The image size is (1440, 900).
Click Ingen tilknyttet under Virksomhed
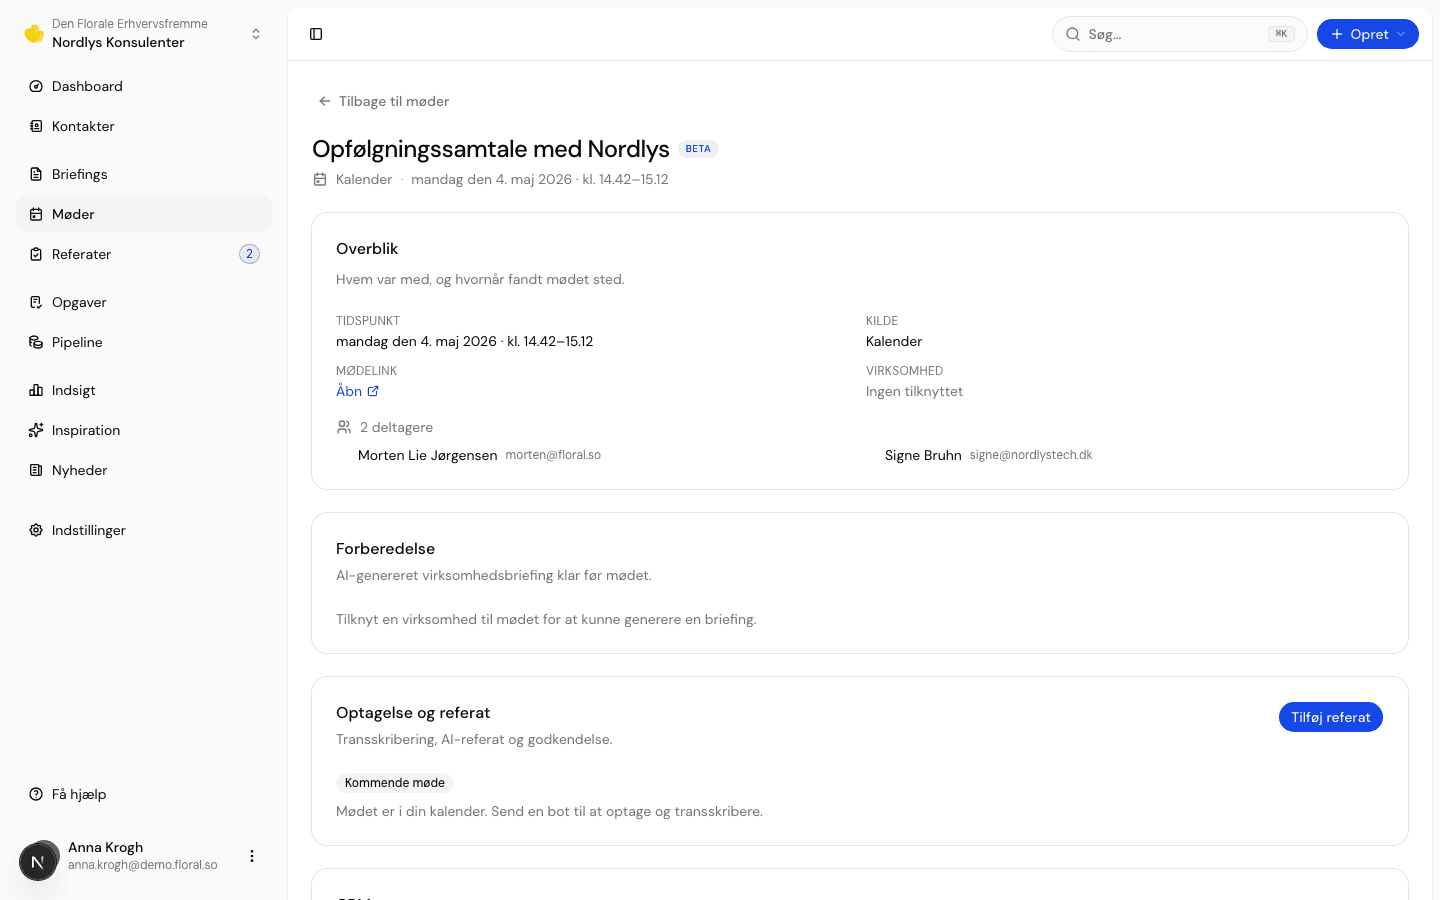point(914,391)
